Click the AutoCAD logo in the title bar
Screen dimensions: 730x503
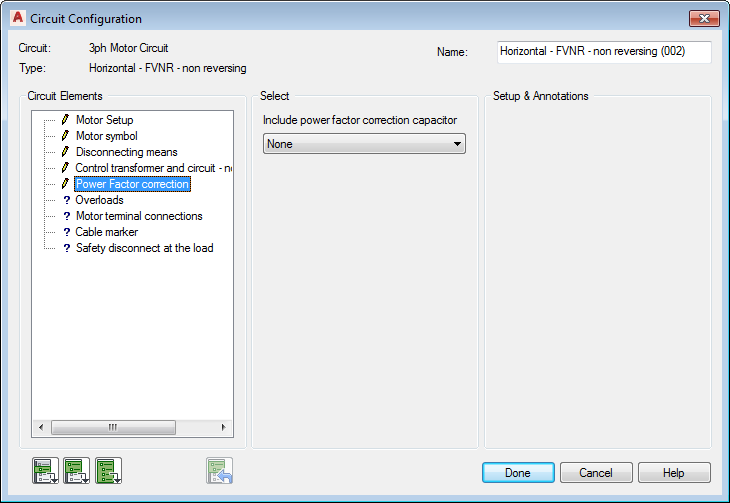[x=16, y=18]
